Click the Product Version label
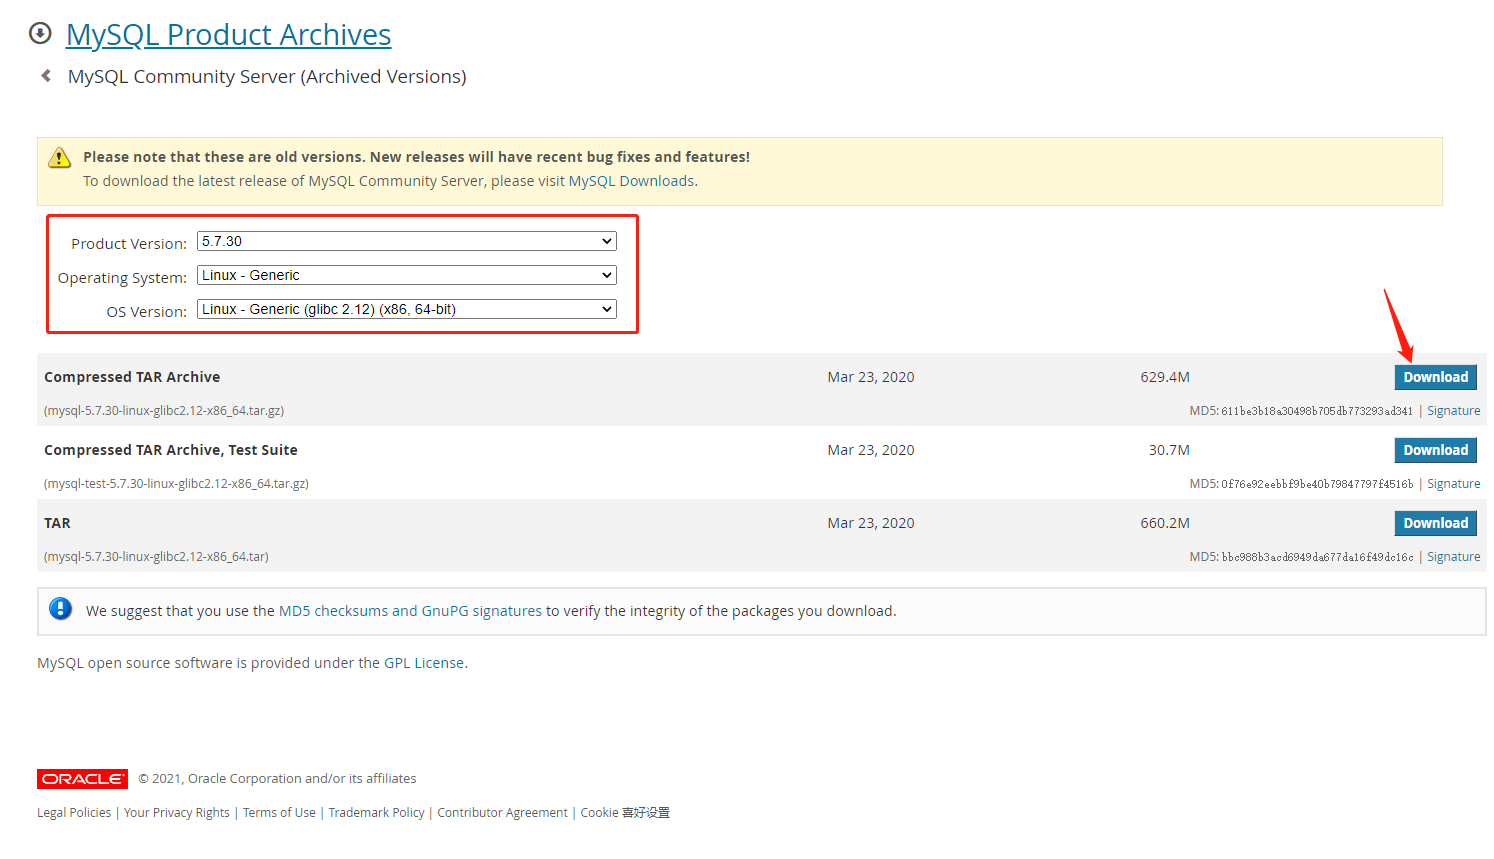This screenshot has width=1494, height=859. [x=129, y=244]
